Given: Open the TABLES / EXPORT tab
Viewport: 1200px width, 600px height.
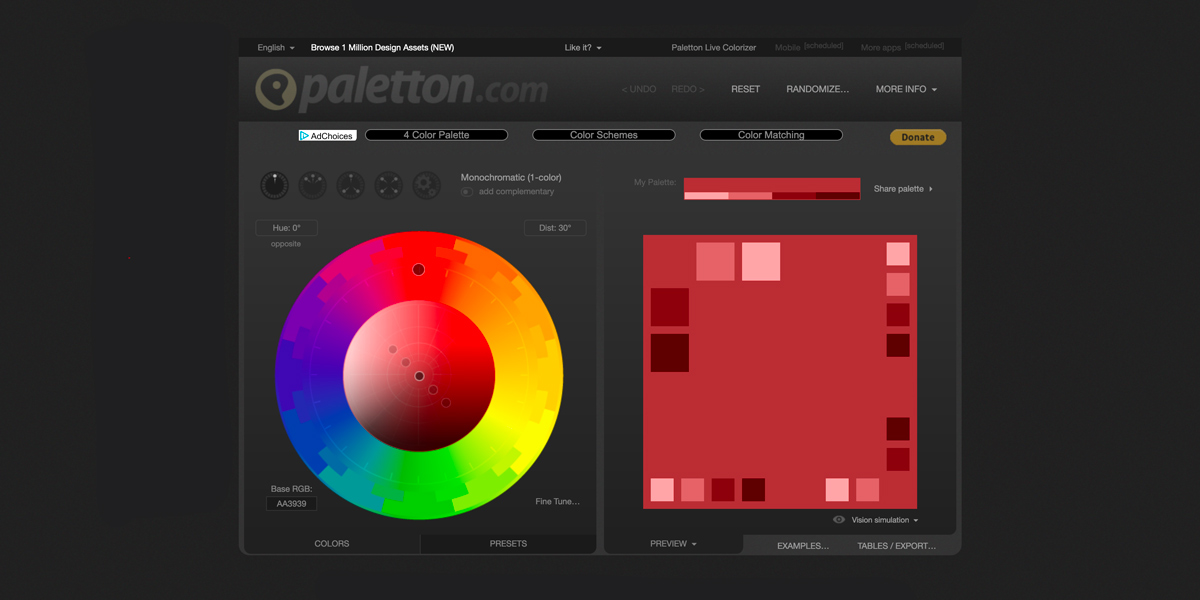Looking at the screenshot, I should point(898,545).
